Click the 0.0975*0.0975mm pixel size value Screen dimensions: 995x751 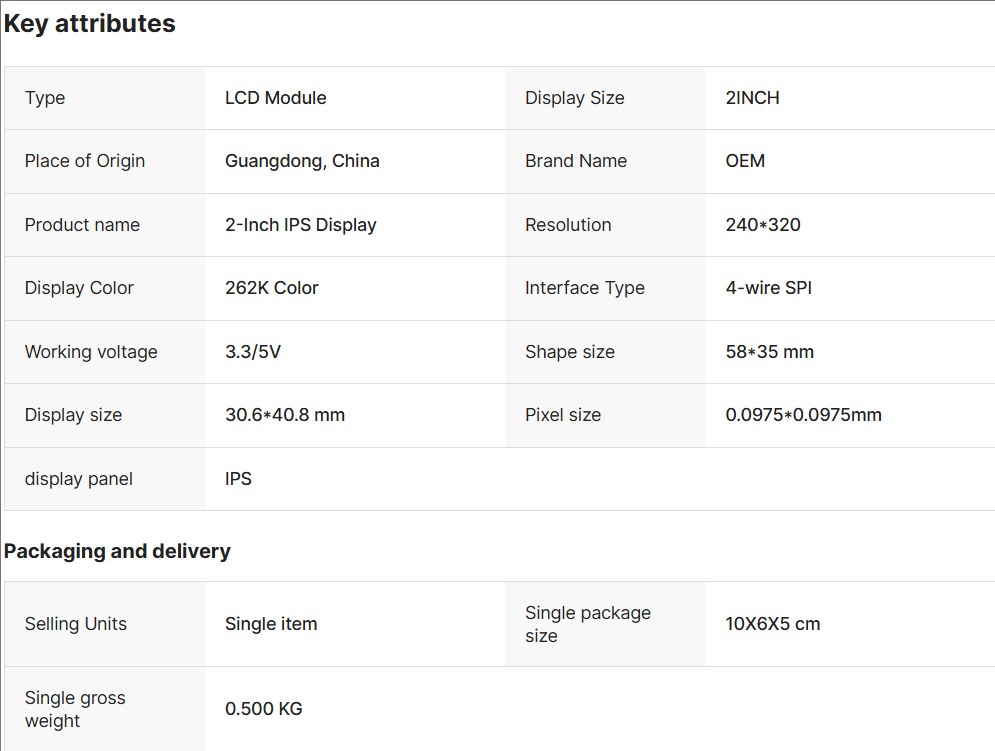(804, 415)
